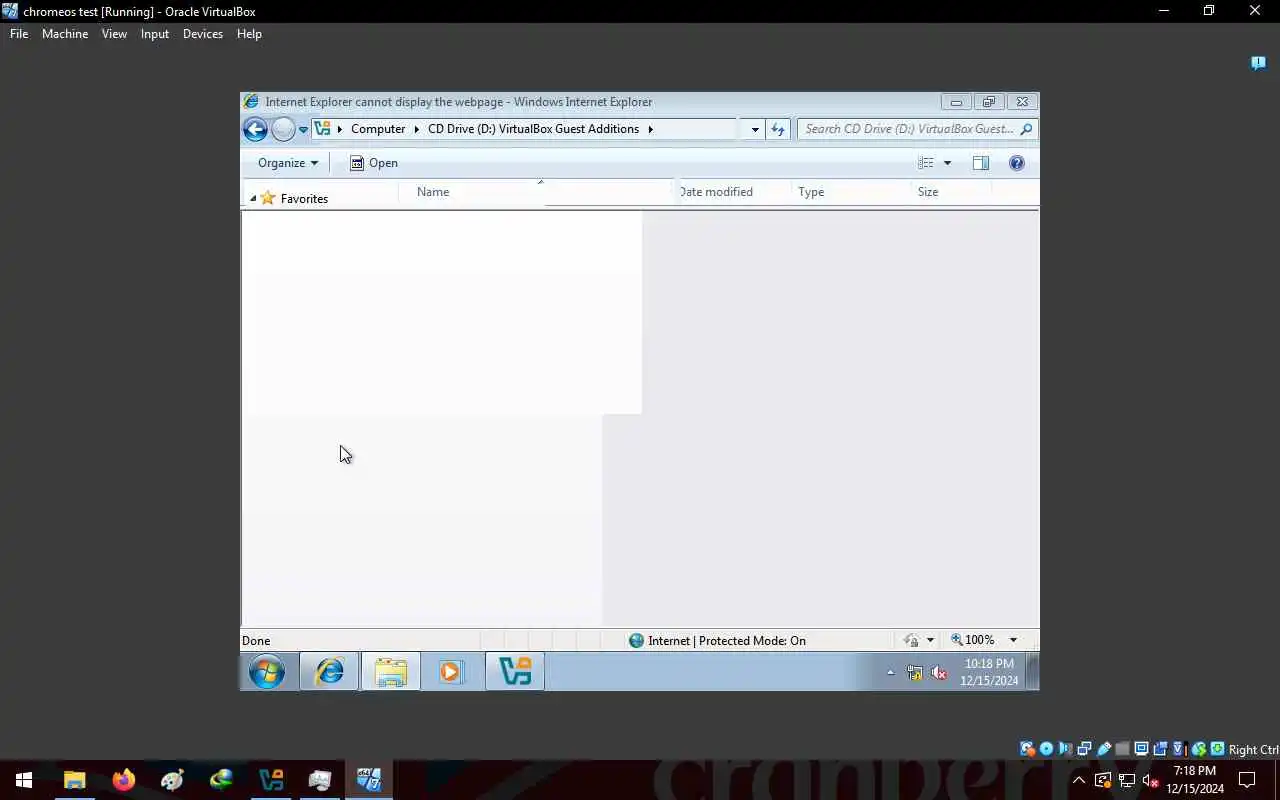The width and height of the screenshot is (1280, 800).
Task: Open host File Explorer from taskbar
Action: [74, 780]
